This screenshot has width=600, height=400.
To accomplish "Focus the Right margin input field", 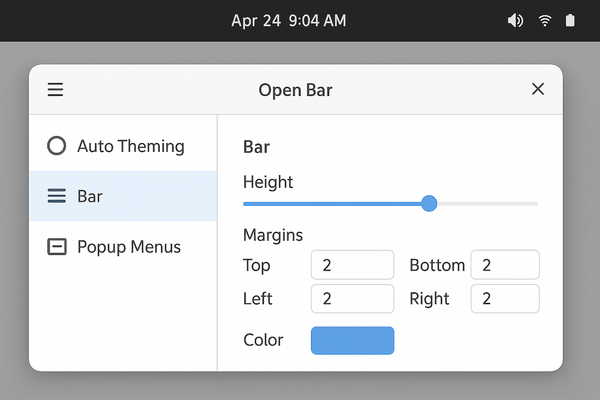I will [505, 298].
